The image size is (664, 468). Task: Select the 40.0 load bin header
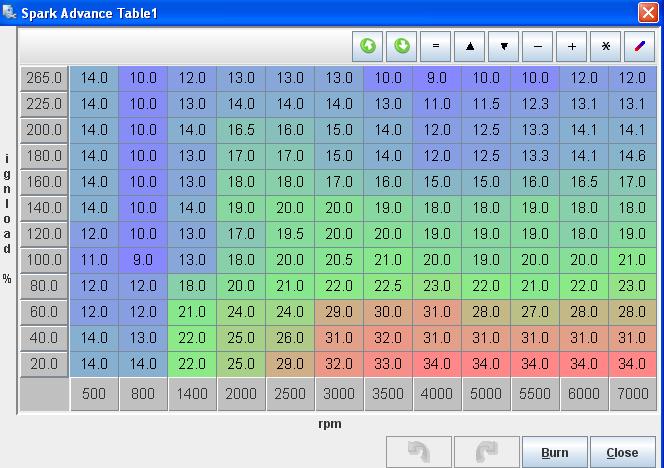[44, 338]
